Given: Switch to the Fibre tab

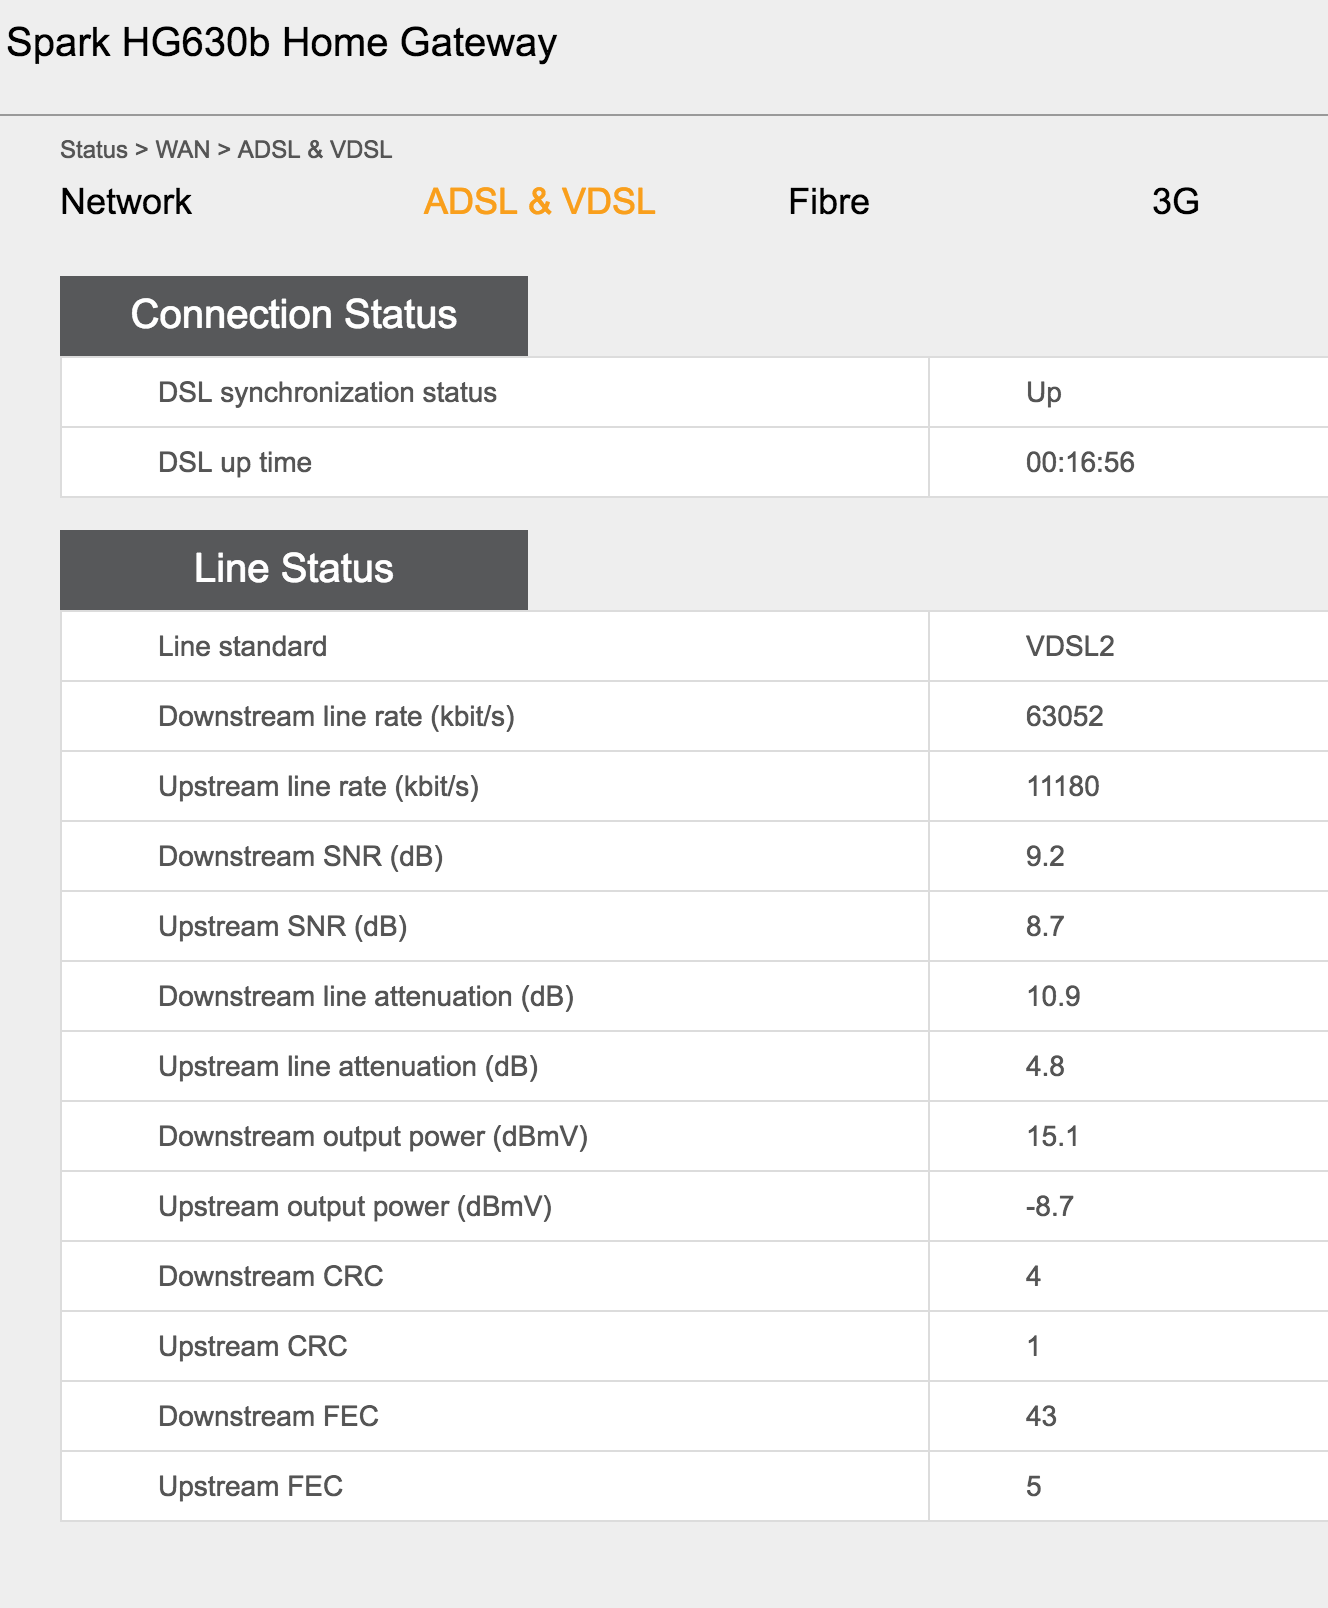Looking at the screenshot, I should coord(828,202).
